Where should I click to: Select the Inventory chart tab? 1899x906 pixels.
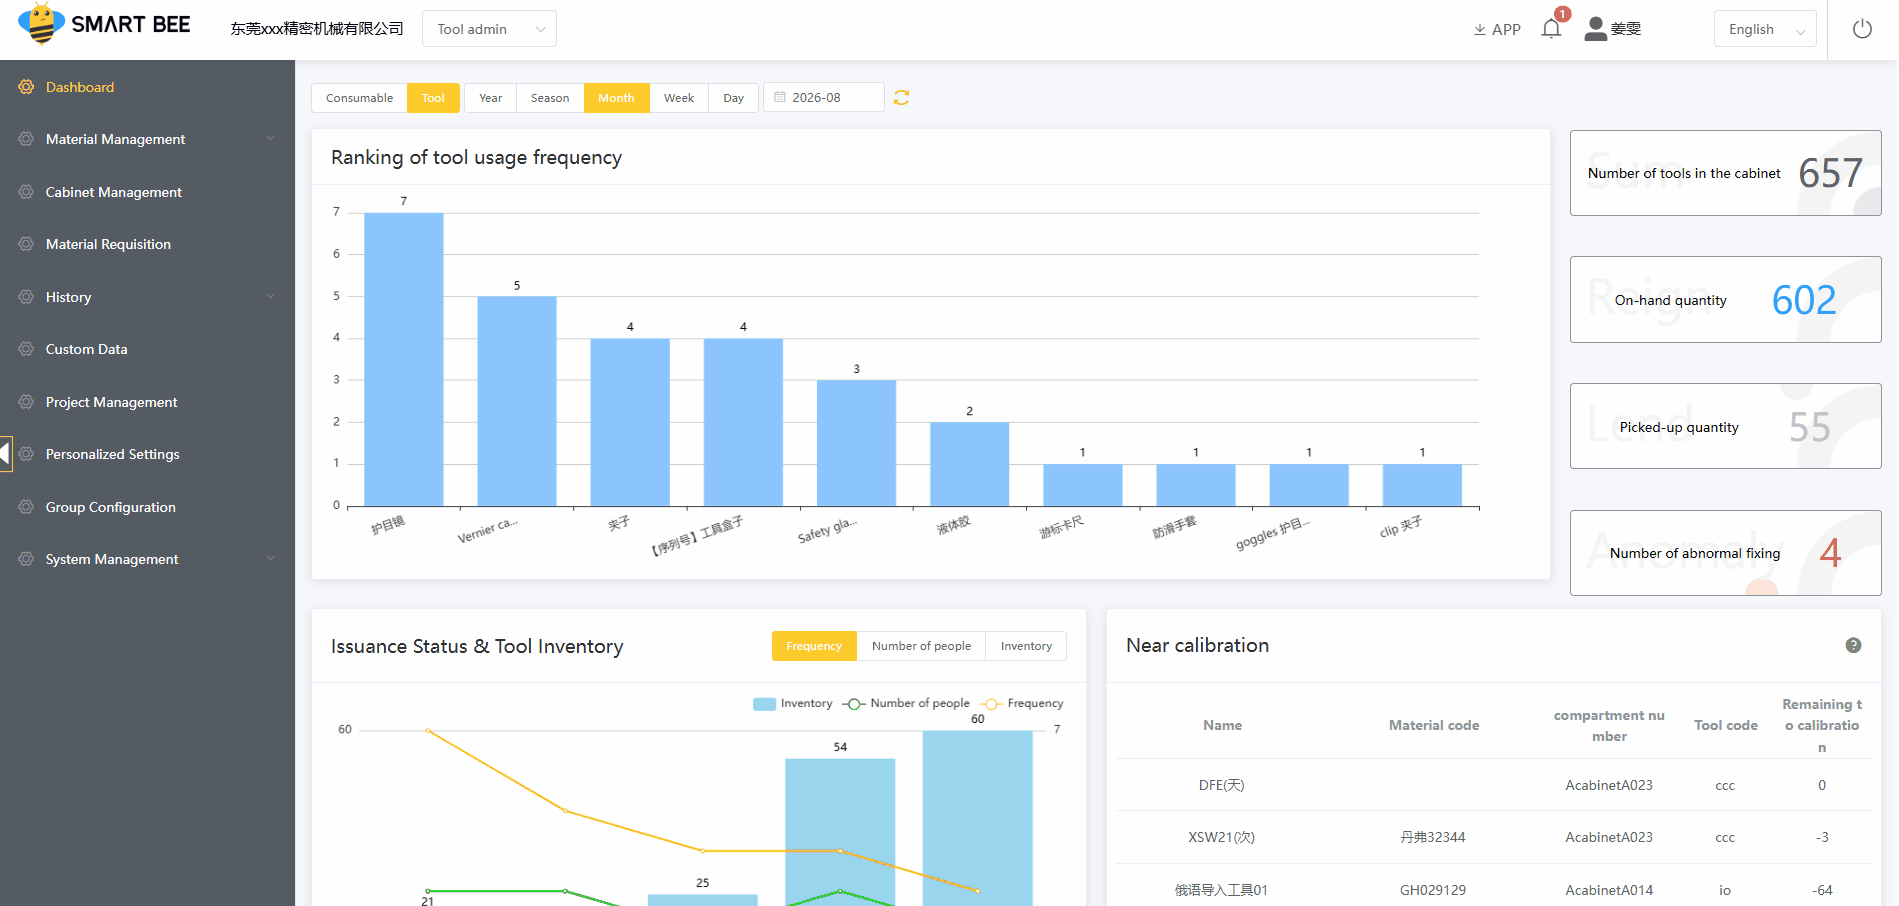pos(1026,646)
